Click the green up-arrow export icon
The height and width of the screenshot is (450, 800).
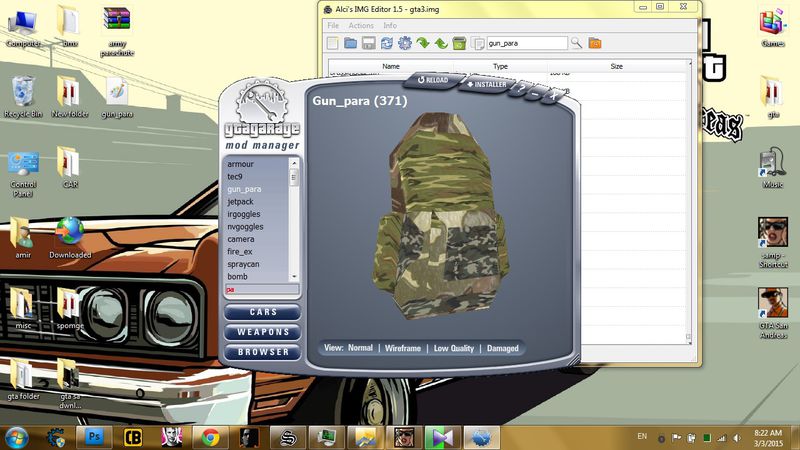[x=441, y=43]
